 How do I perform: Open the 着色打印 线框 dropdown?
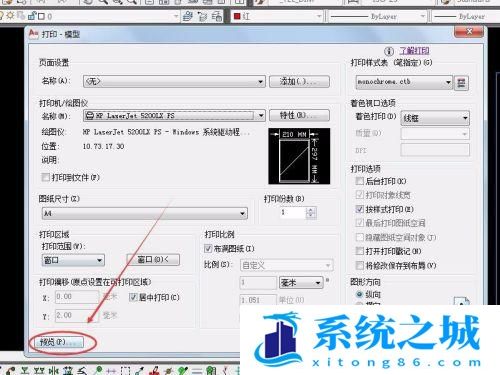435,118
